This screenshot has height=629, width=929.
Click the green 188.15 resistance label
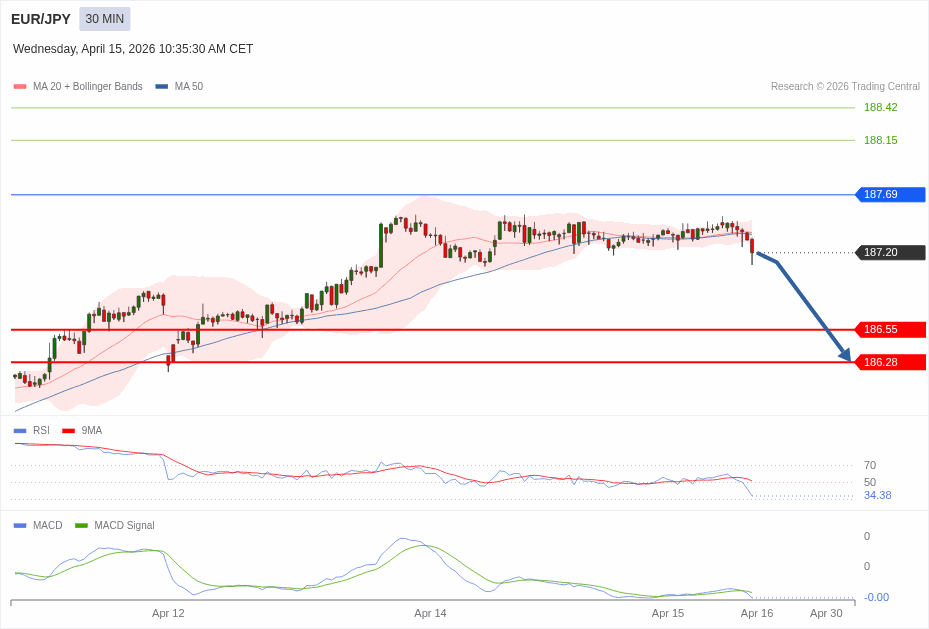(x=880, y=141)
